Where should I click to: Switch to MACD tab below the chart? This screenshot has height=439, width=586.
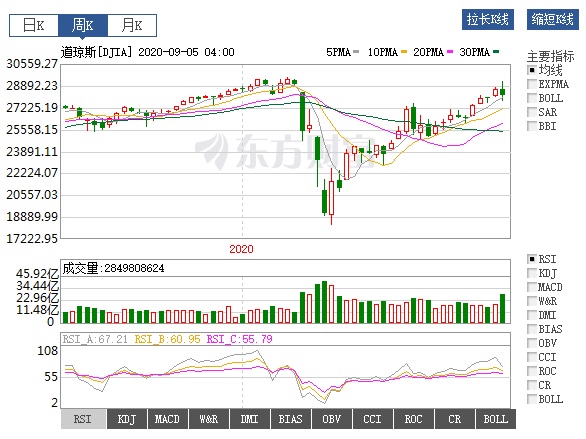coord(167,419)
